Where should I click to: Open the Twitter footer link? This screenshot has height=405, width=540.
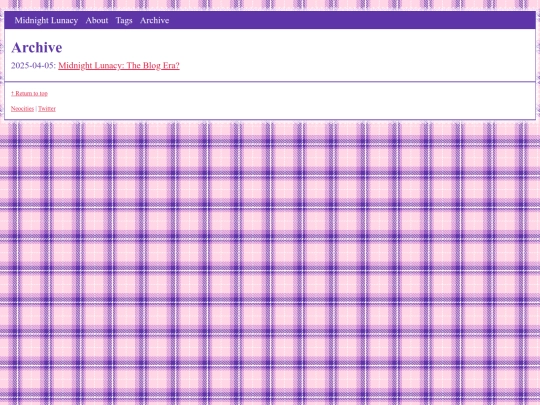(x=47, y=108)
